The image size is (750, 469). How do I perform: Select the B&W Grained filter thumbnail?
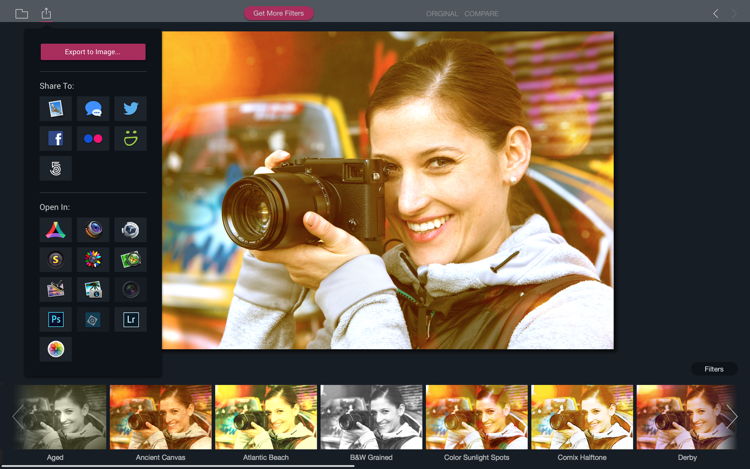(x=369, y=417)
